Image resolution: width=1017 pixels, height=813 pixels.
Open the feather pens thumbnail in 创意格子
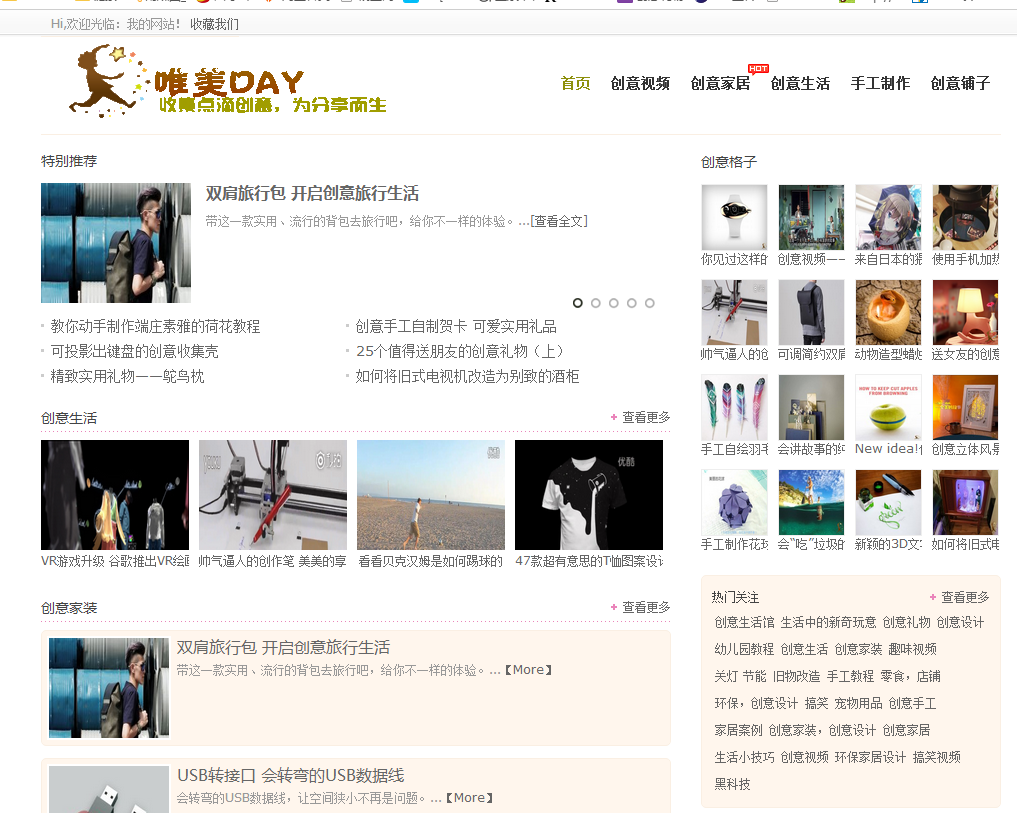point(734,407)
